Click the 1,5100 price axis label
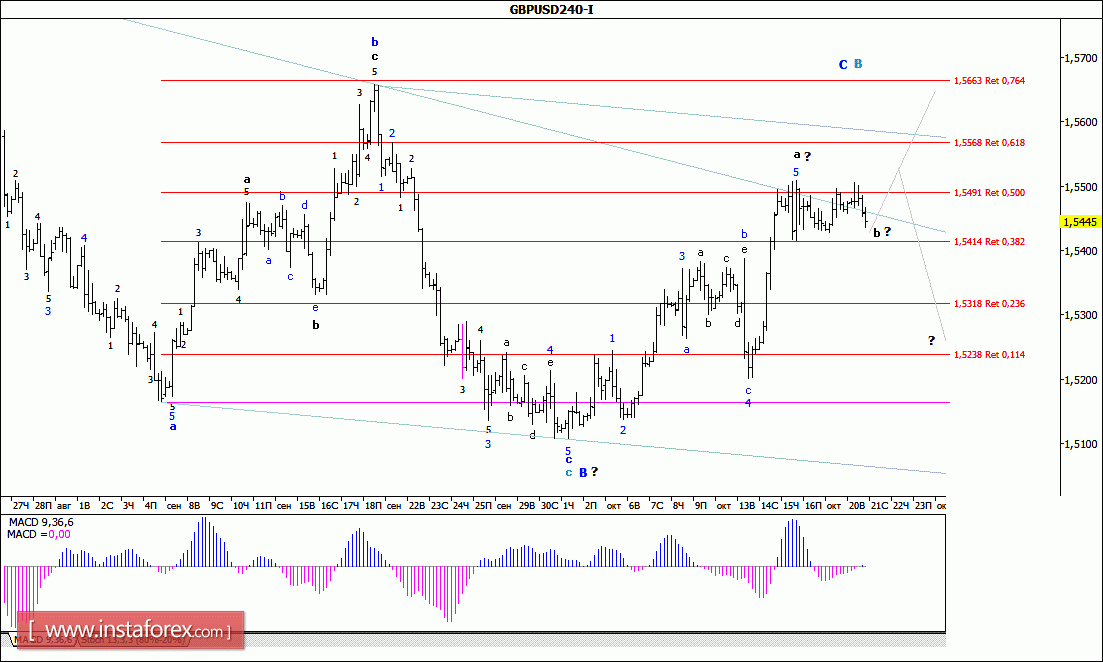The image size is (1103, 662). point(1081,444)
